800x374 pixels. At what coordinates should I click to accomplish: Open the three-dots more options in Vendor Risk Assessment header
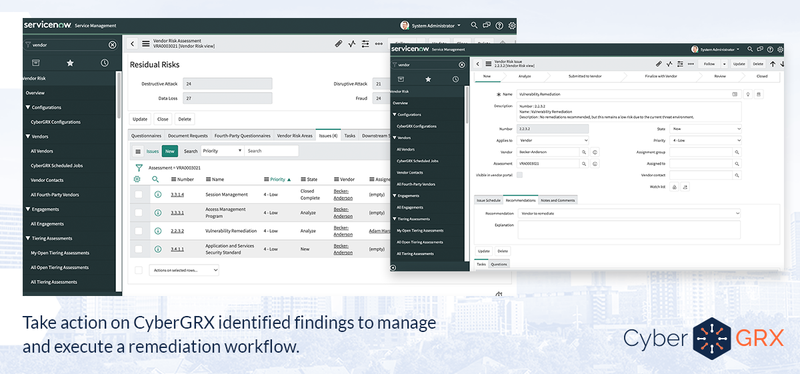tap(379, 44)
